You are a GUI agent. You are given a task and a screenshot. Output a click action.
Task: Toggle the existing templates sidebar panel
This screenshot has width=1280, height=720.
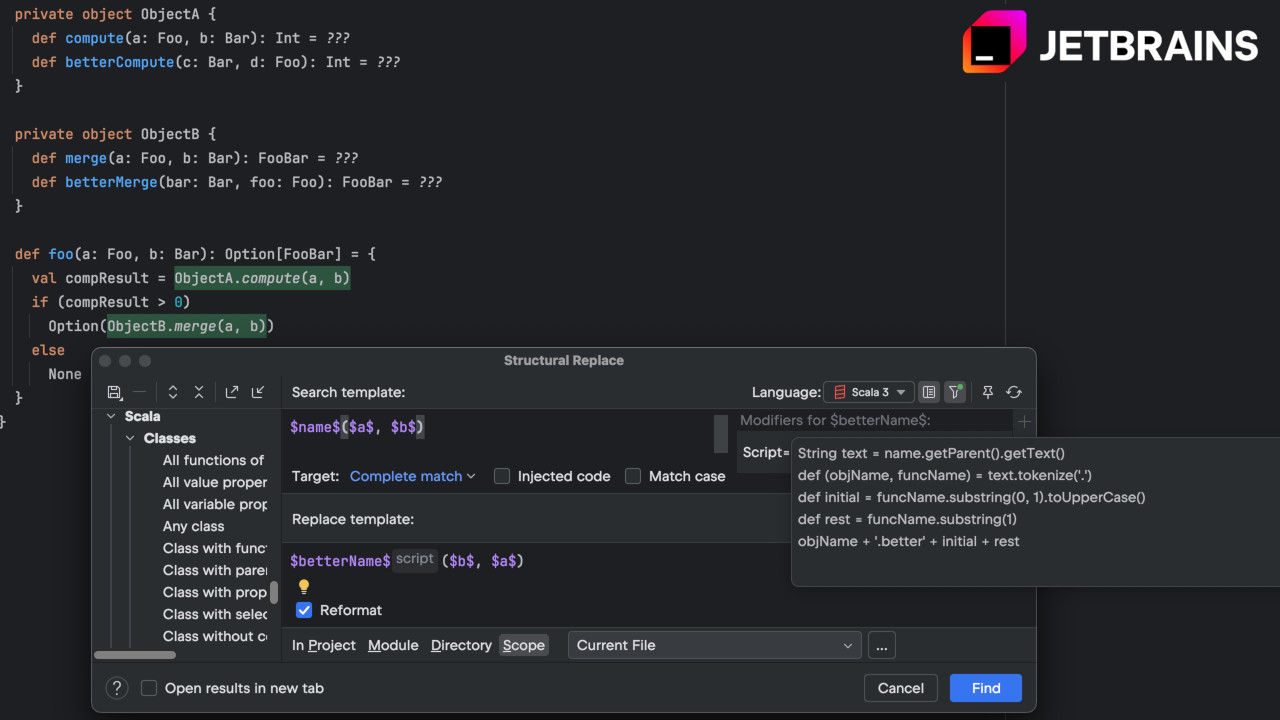click(928, 392)
